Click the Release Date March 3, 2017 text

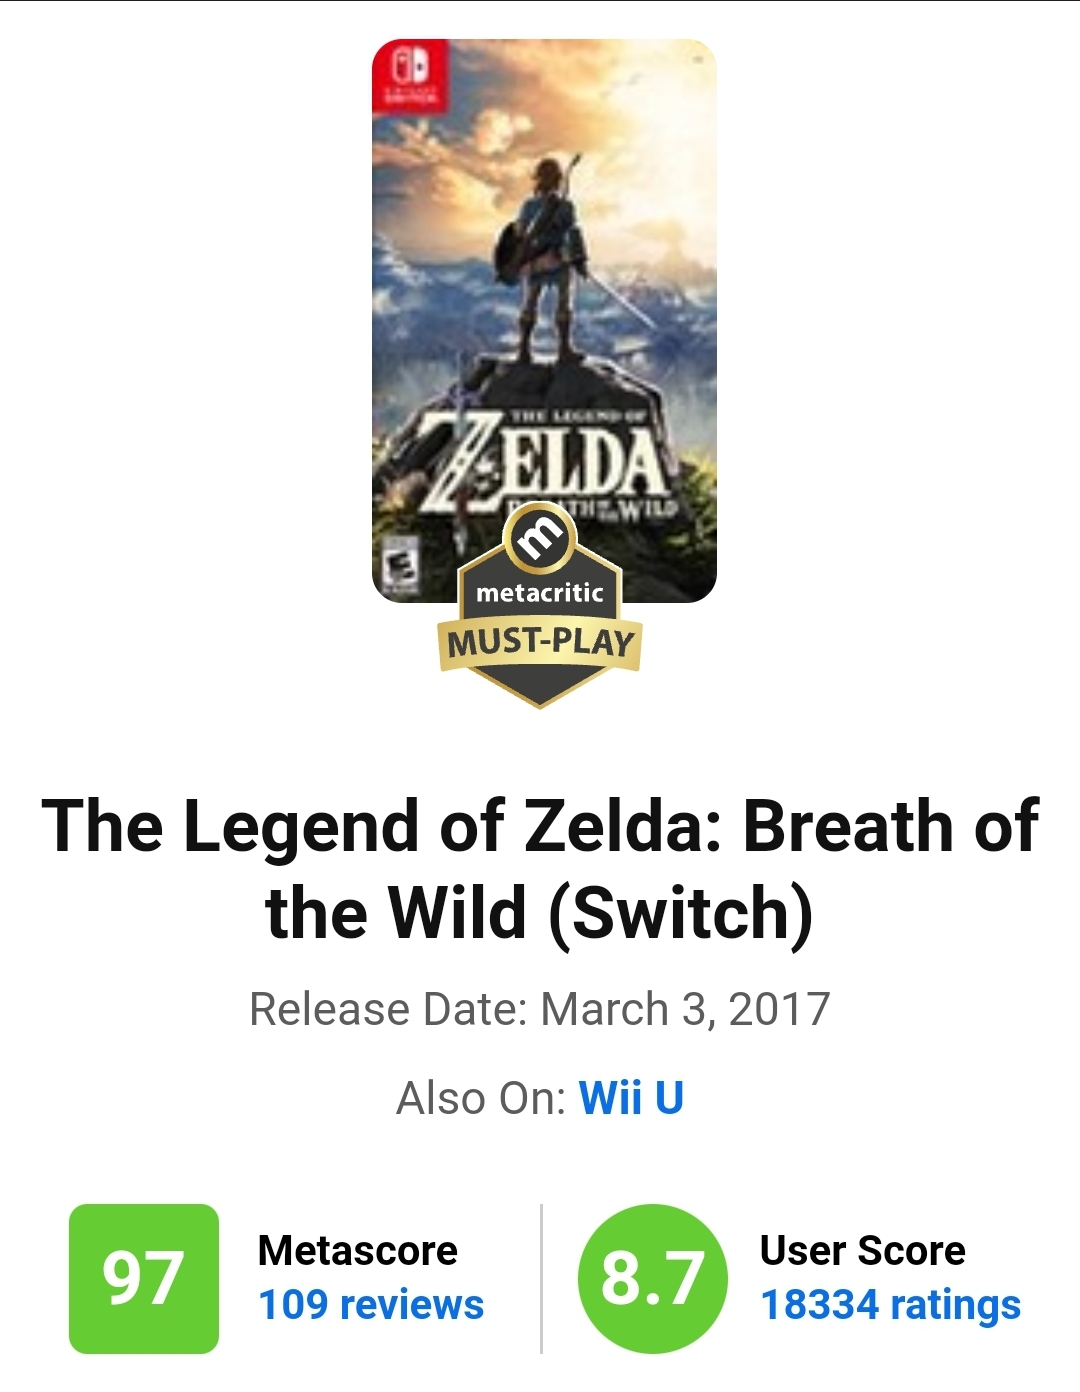coord(540,1009)
